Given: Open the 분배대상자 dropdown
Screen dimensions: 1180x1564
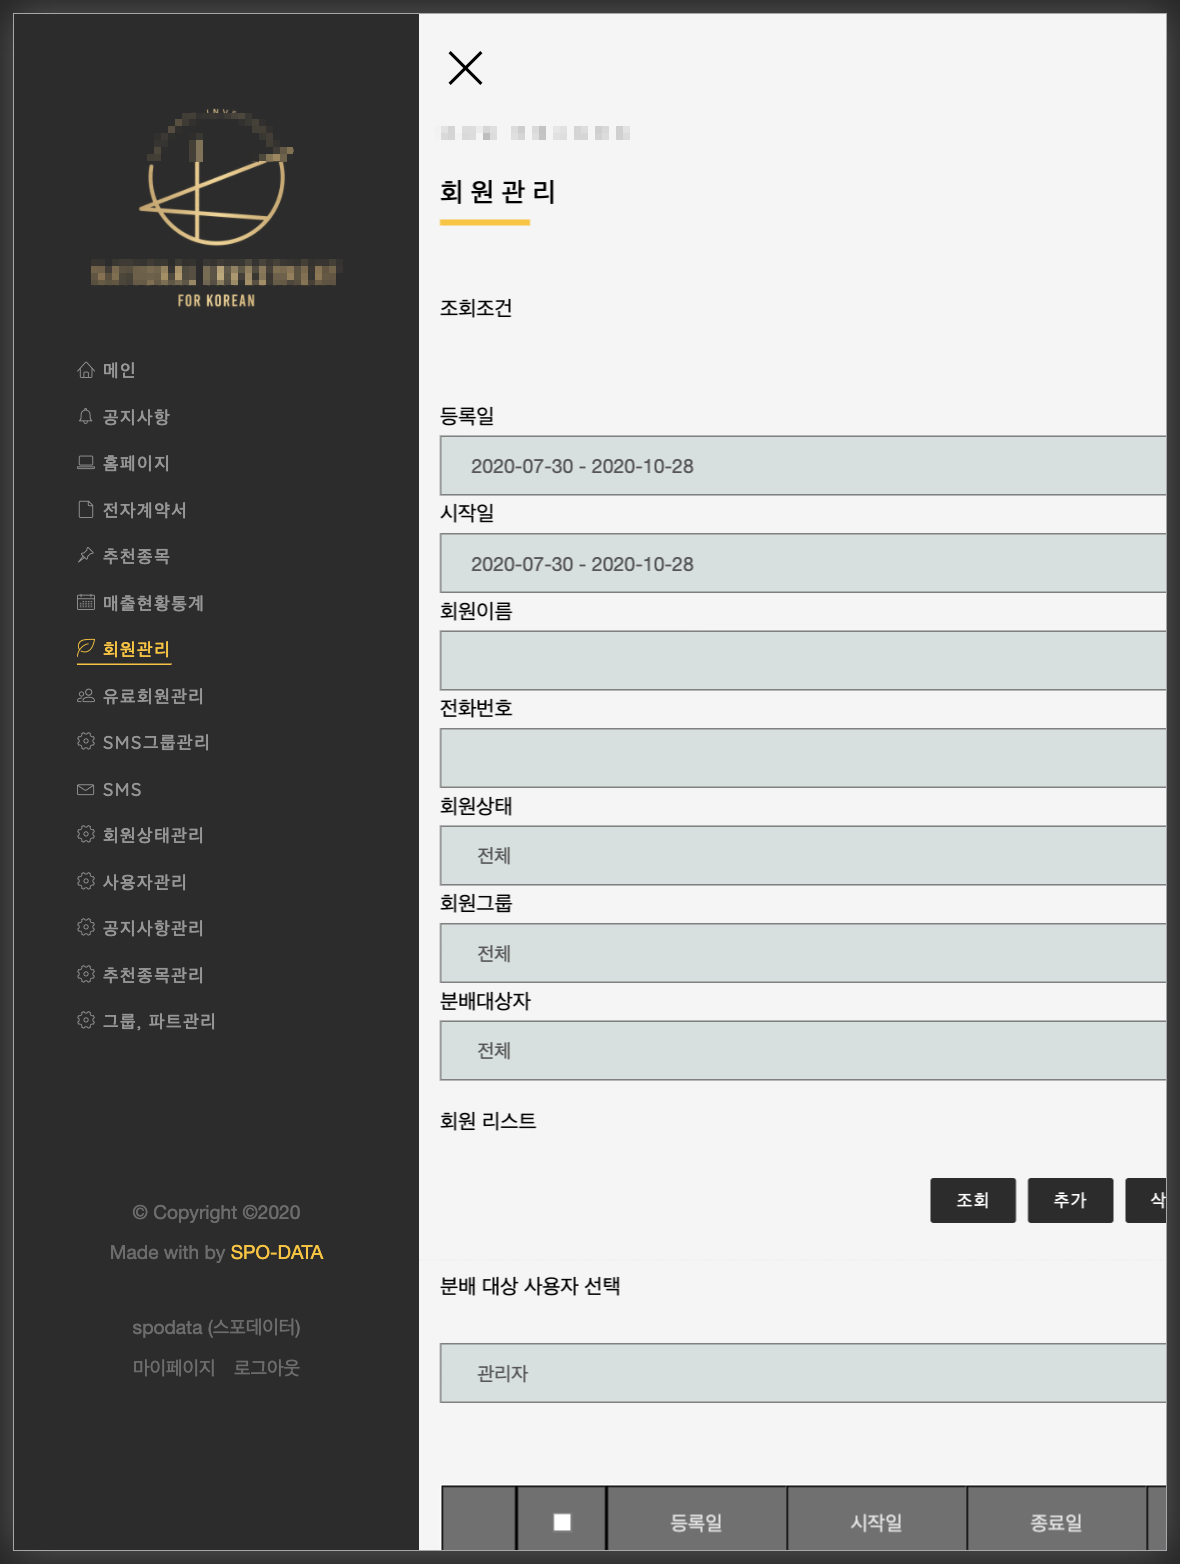Looking at the screenshot, I should 803,1051.
